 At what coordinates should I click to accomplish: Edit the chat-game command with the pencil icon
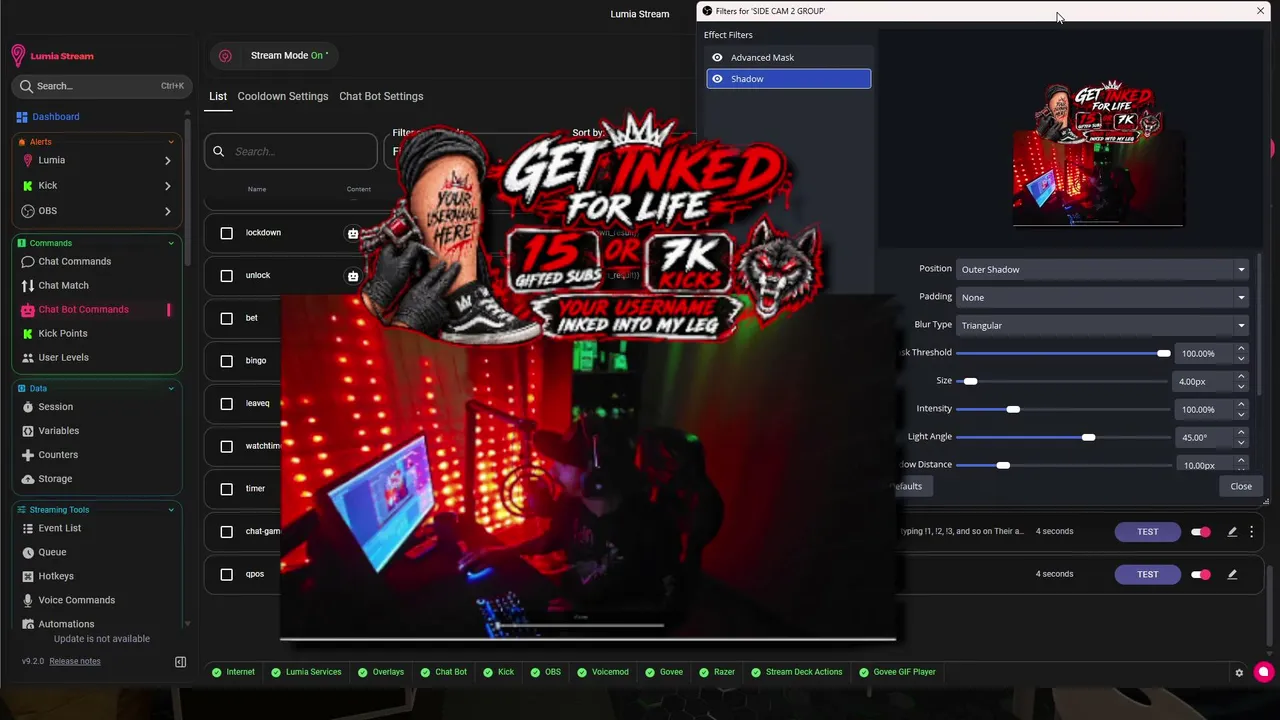(x=1232, y=532)
